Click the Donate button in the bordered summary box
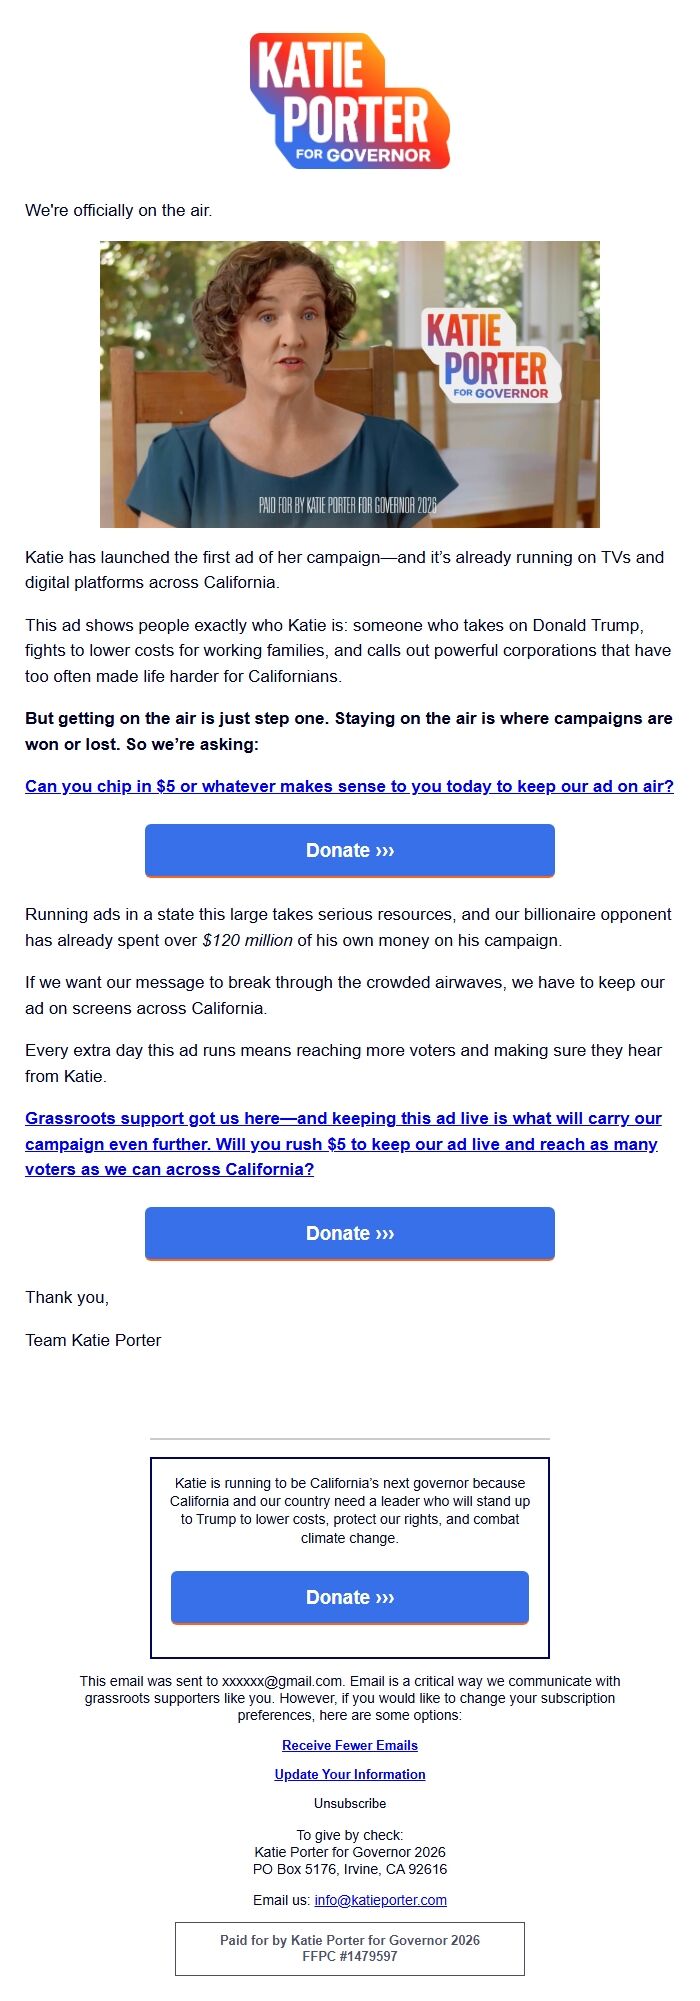The image size is (700, 2001). [349, 1597]
